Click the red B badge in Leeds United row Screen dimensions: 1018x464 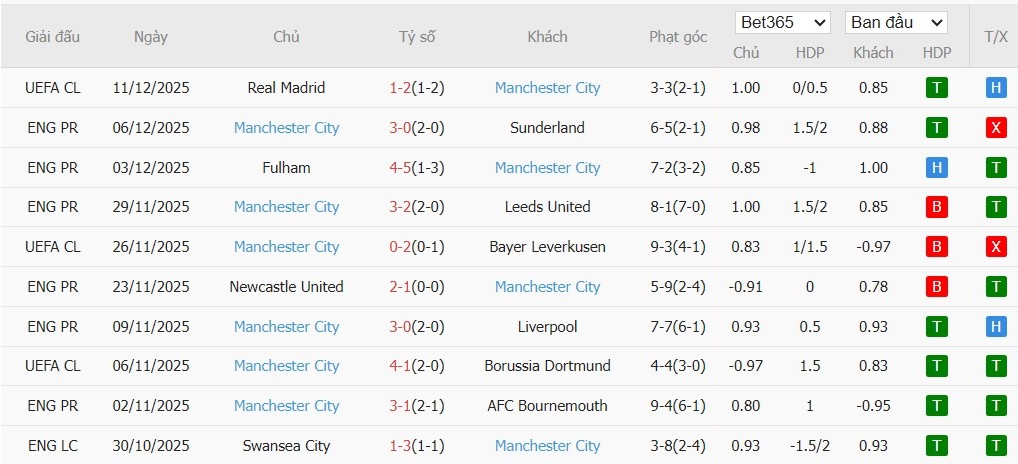pyautogui.click(x=937, y=207)
